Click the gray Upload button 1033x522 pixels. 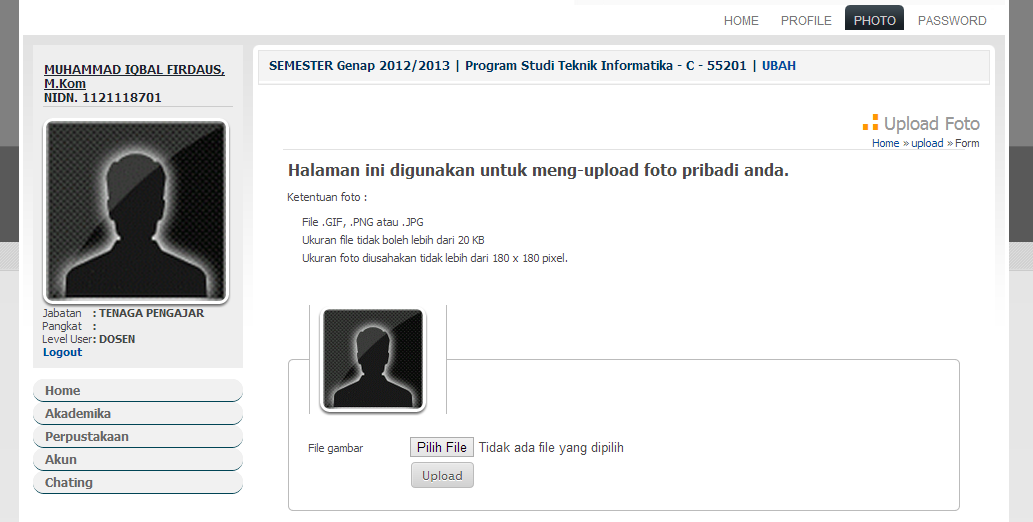pyautogui.click(x=442, y=475)
